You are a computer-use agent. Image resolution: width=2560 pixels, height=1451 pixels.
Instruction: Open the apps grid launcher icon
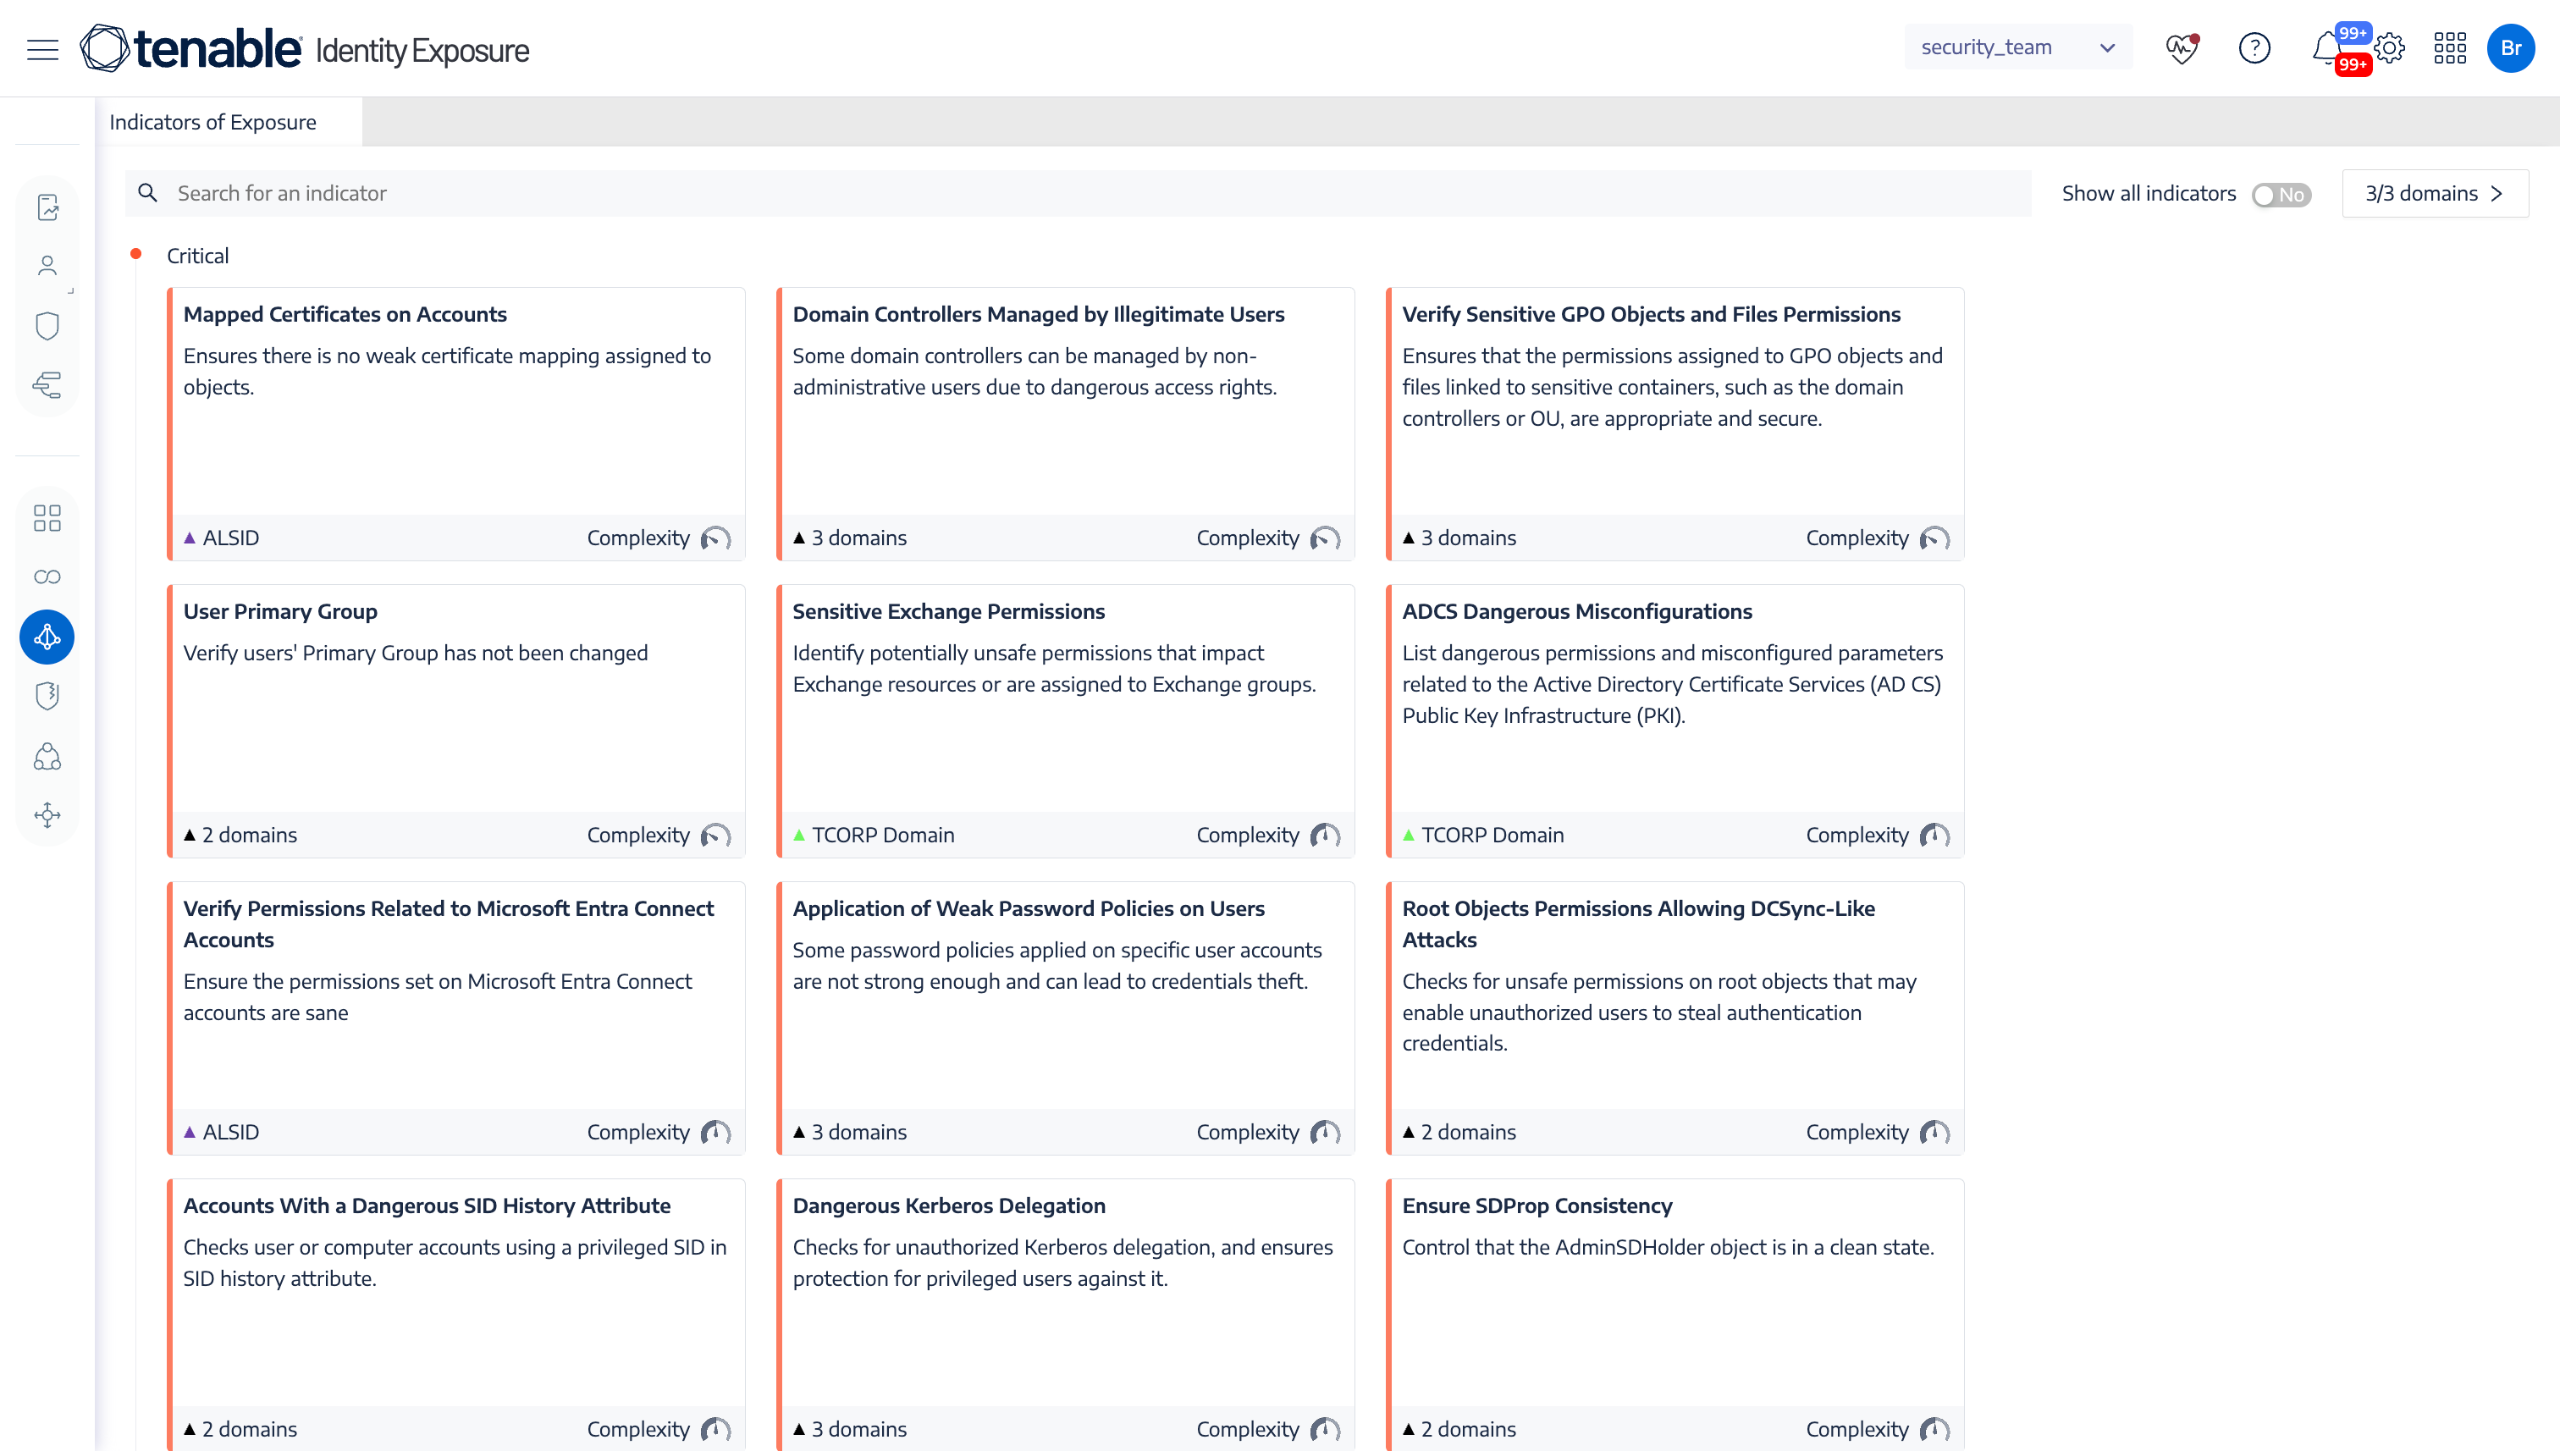pyautogui.click(x=2449, y=48)
